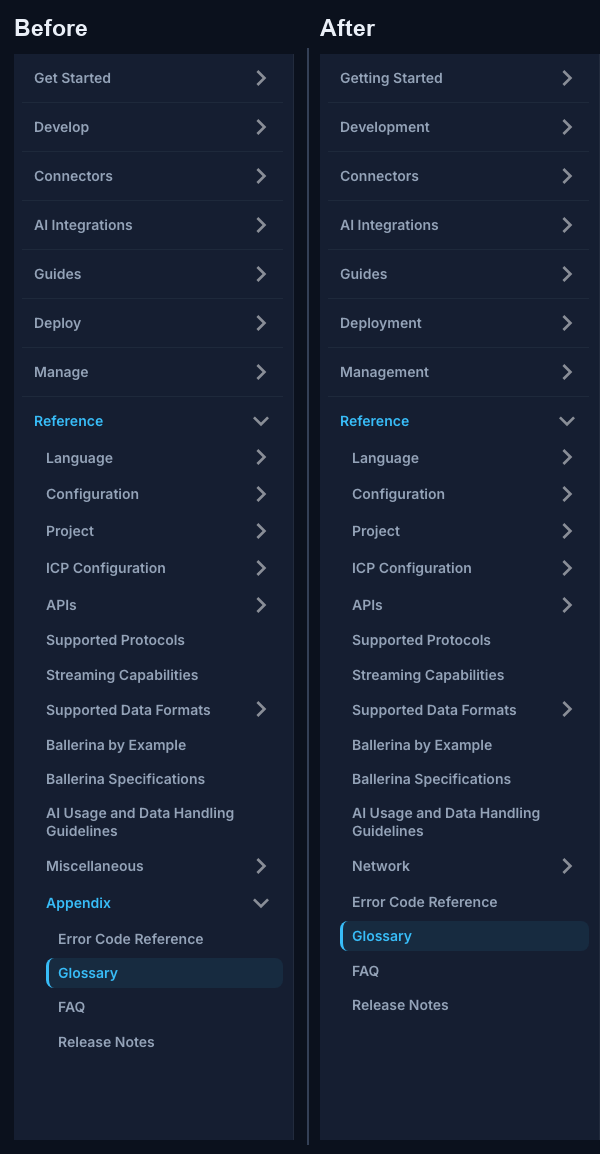Open AI Usage and Data Handling Guidelines in After panel
The image size is (600, 1154).
445,822
